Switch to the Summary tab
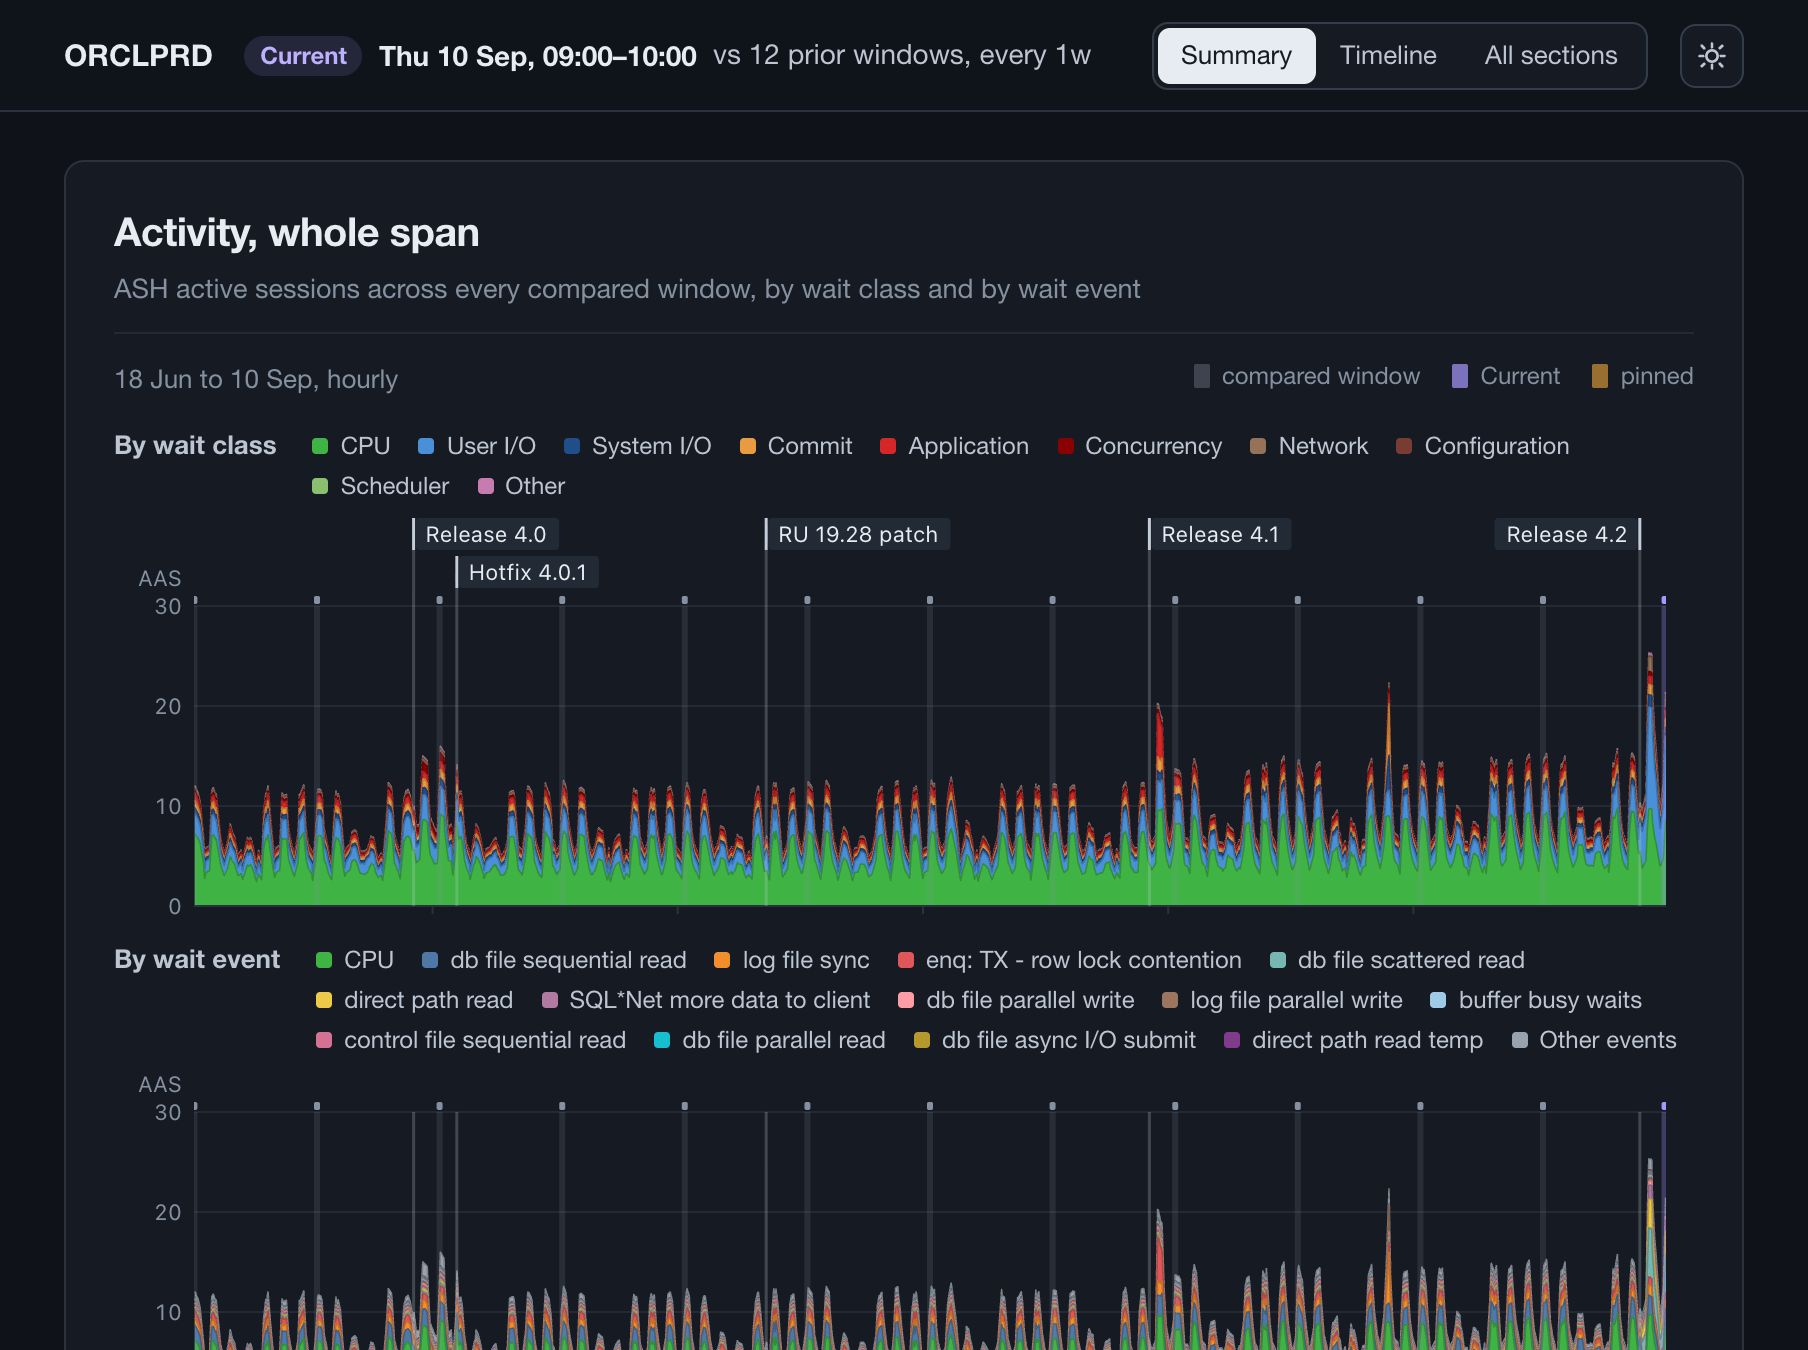 click(1236, 56)
